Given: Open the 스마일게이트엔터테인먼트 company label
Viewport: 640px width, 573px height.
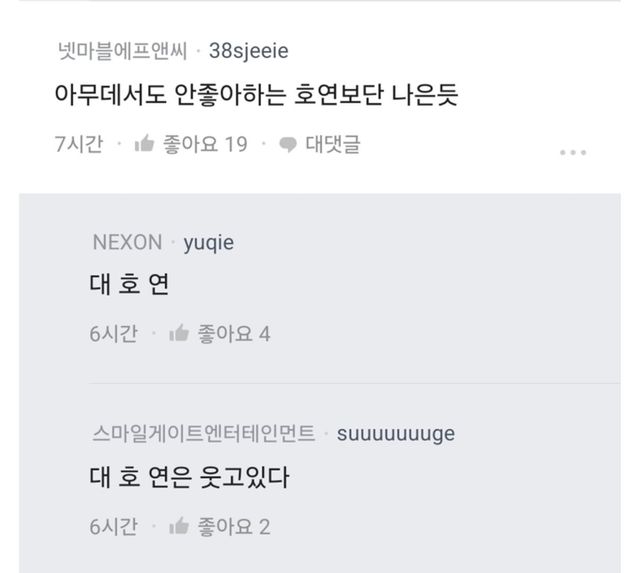Looking at the screenshot, I should click(x=203, y=433).
